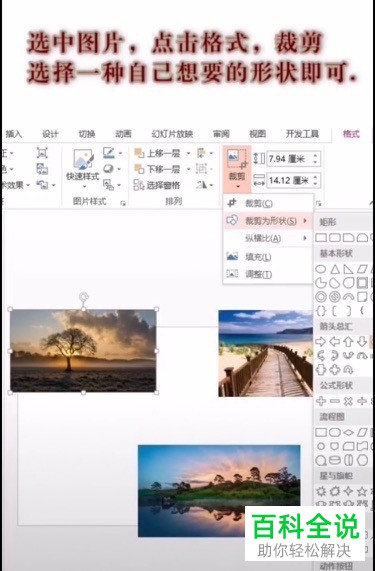Click the 下移一层 button

[x=157, y=169]
